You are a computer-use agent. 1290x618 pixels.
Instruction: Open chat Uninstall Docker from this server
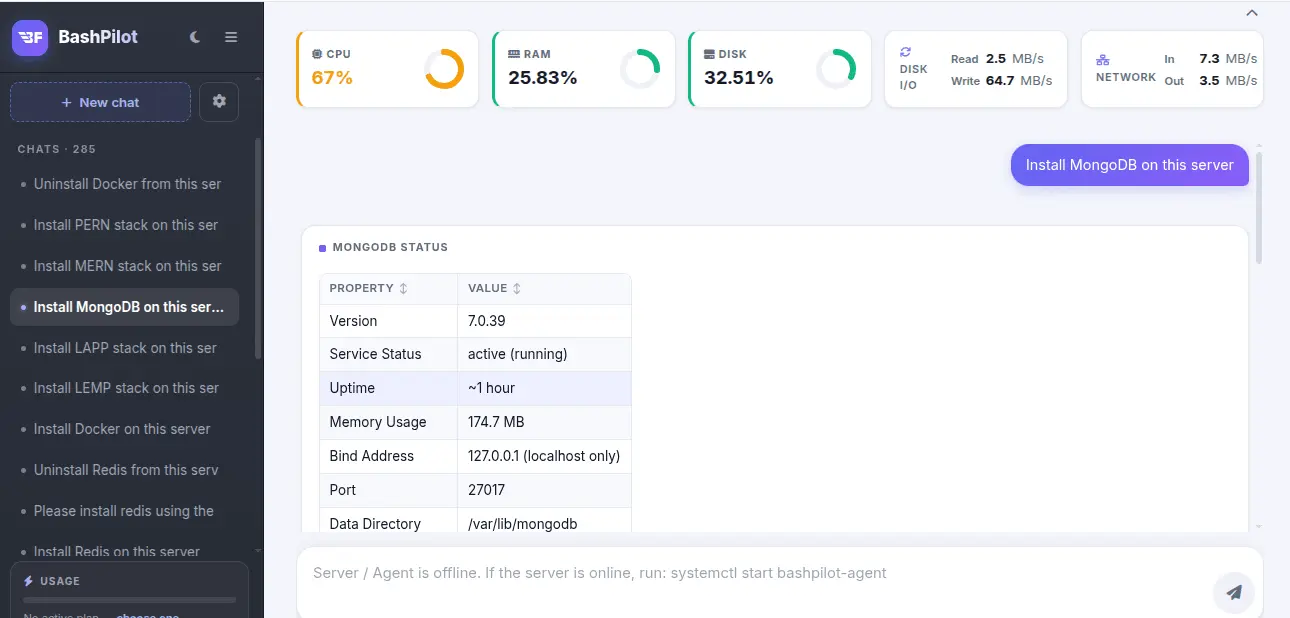tap(124, 184)
